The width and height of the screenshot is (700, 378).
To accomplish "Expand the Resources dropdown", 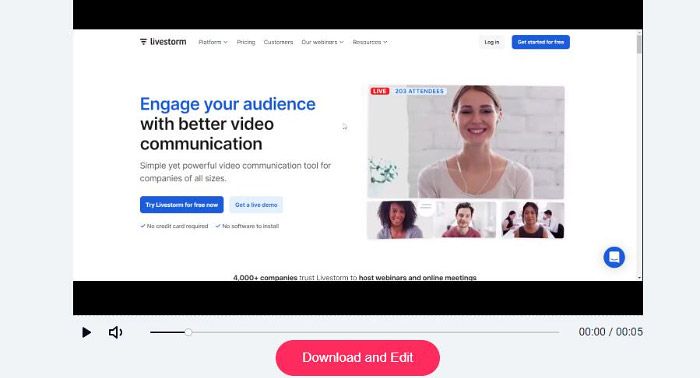I will tap(370, 42).
